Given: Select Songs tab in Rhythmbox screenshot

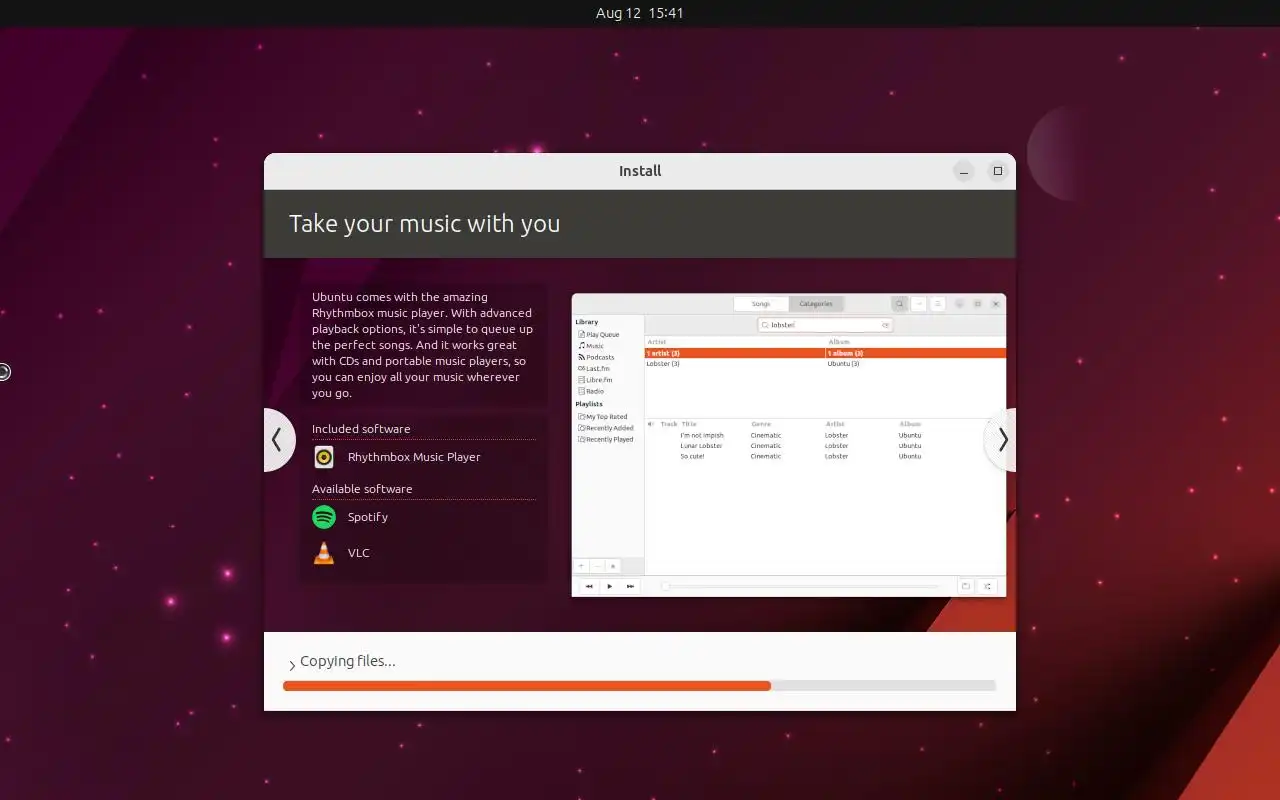Looking at the screenshot, I should [x=761, y=304].
